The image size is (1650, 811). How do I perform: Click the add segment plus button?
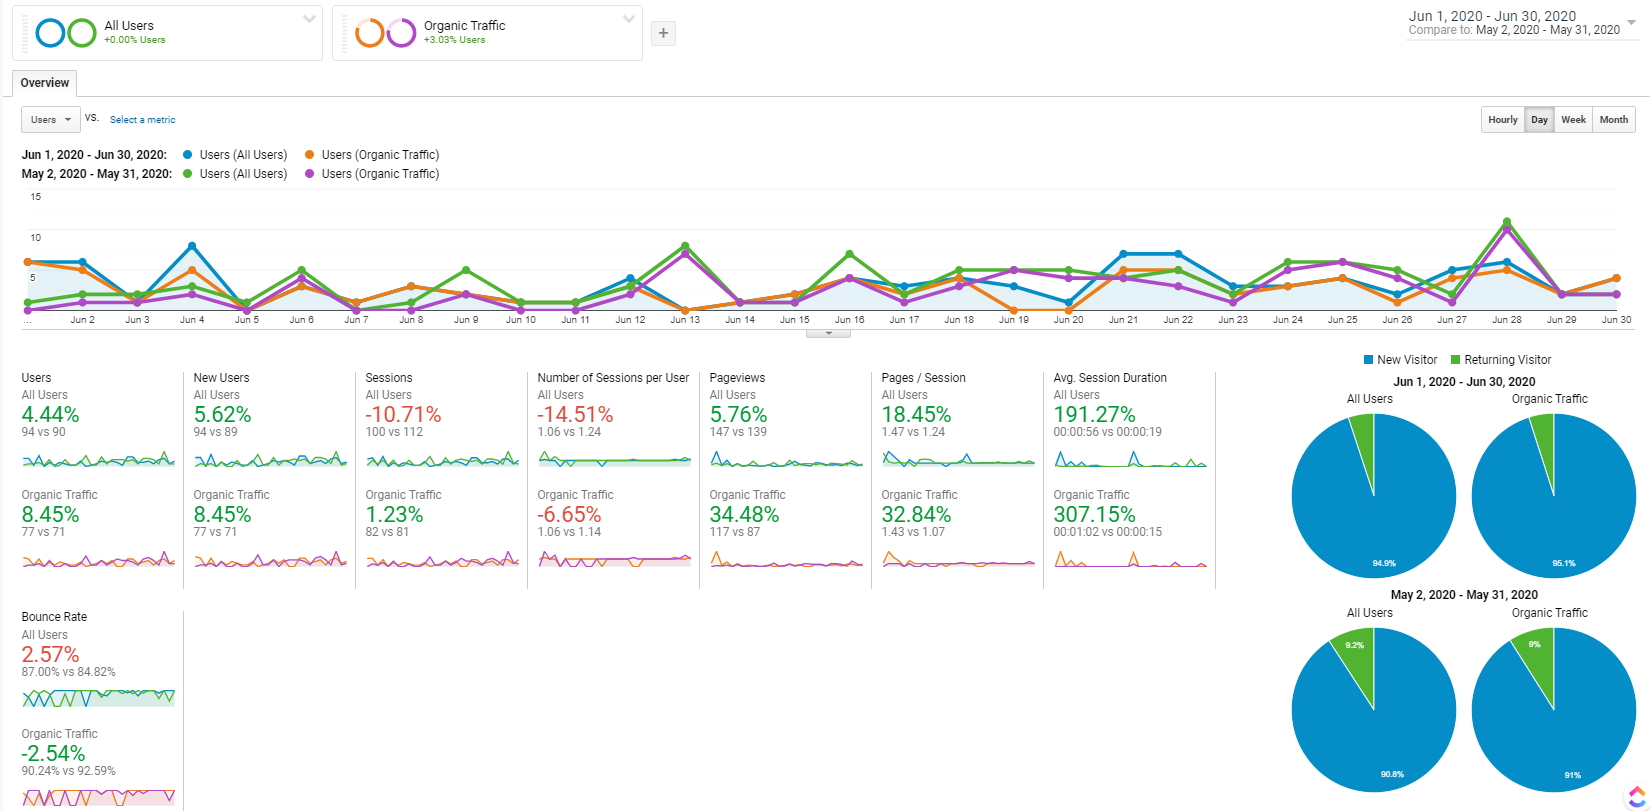[x=662, y=33]
